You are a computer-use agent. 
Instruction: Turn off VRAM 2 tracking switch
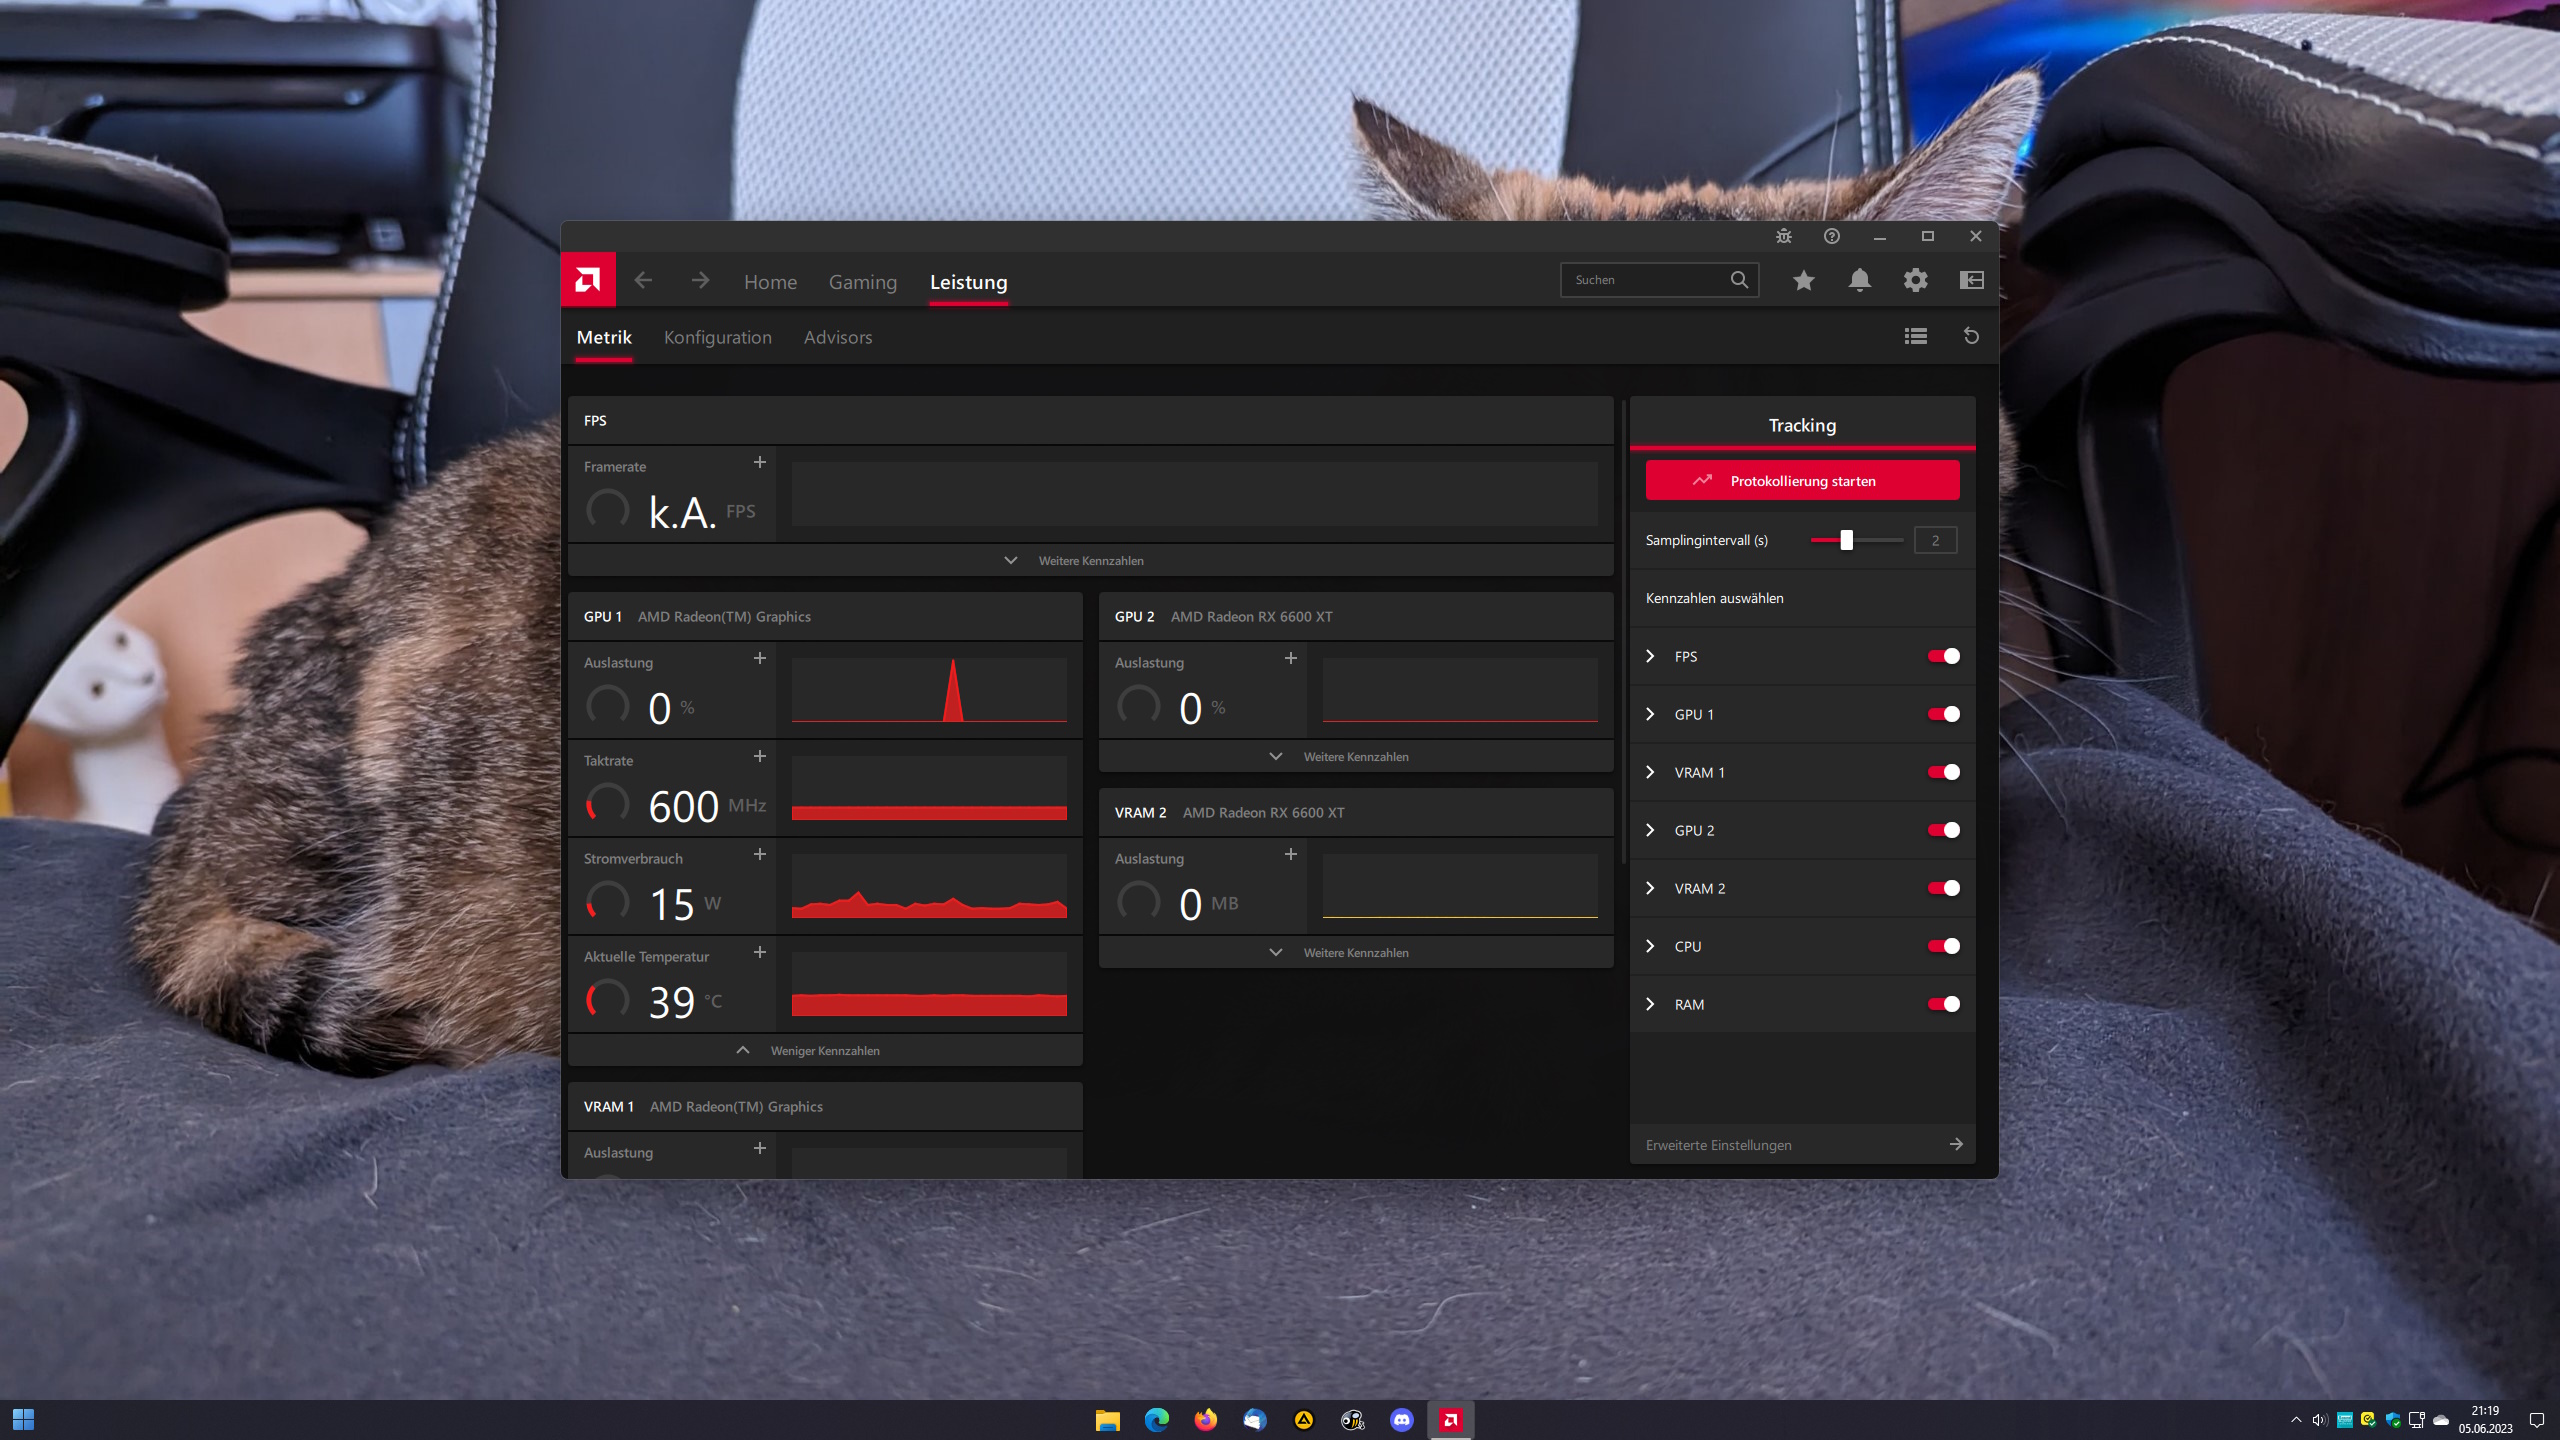click(1943, 888)
